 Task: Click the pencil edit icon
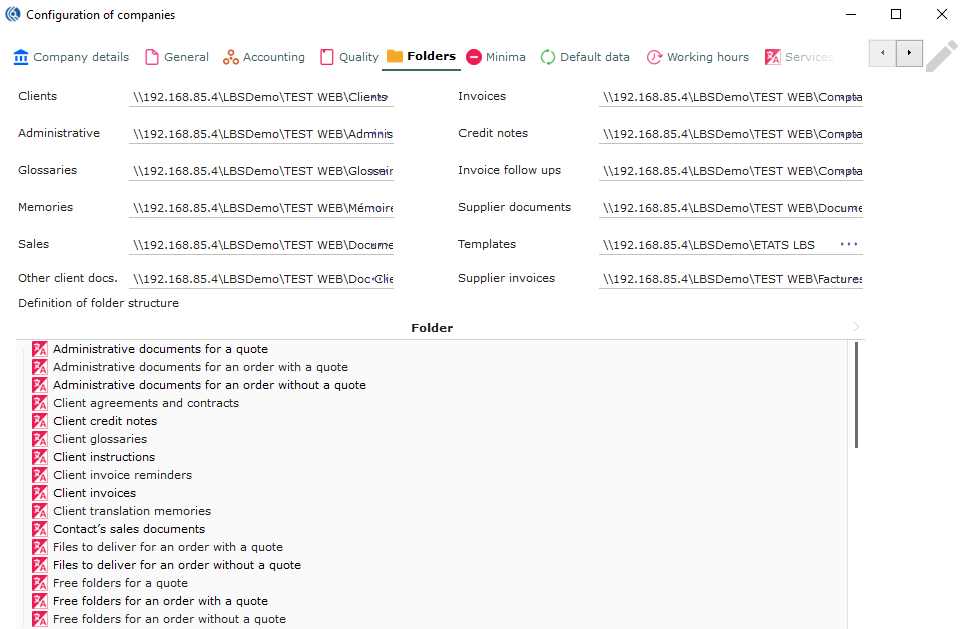click(941, 56)
